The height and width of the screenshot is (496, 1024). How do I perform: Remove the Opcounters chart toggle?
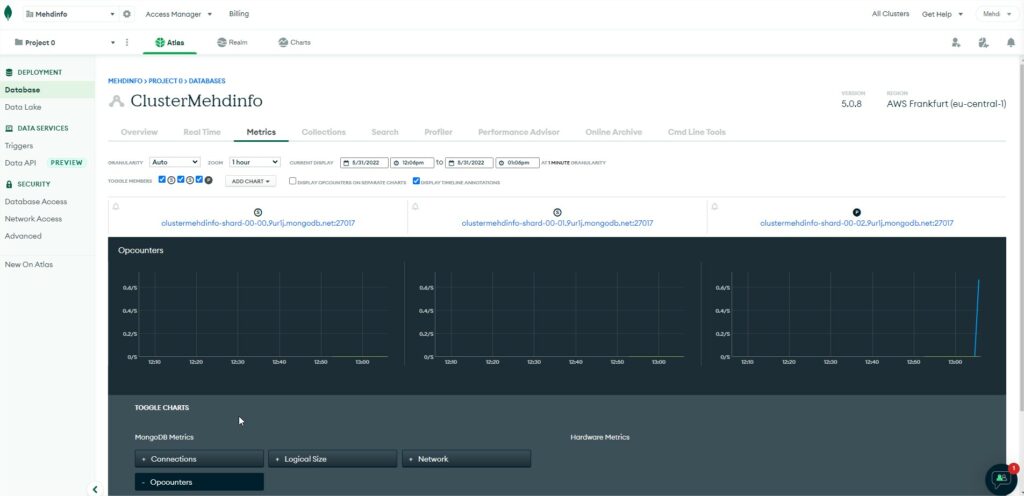[x=199, y=482]
